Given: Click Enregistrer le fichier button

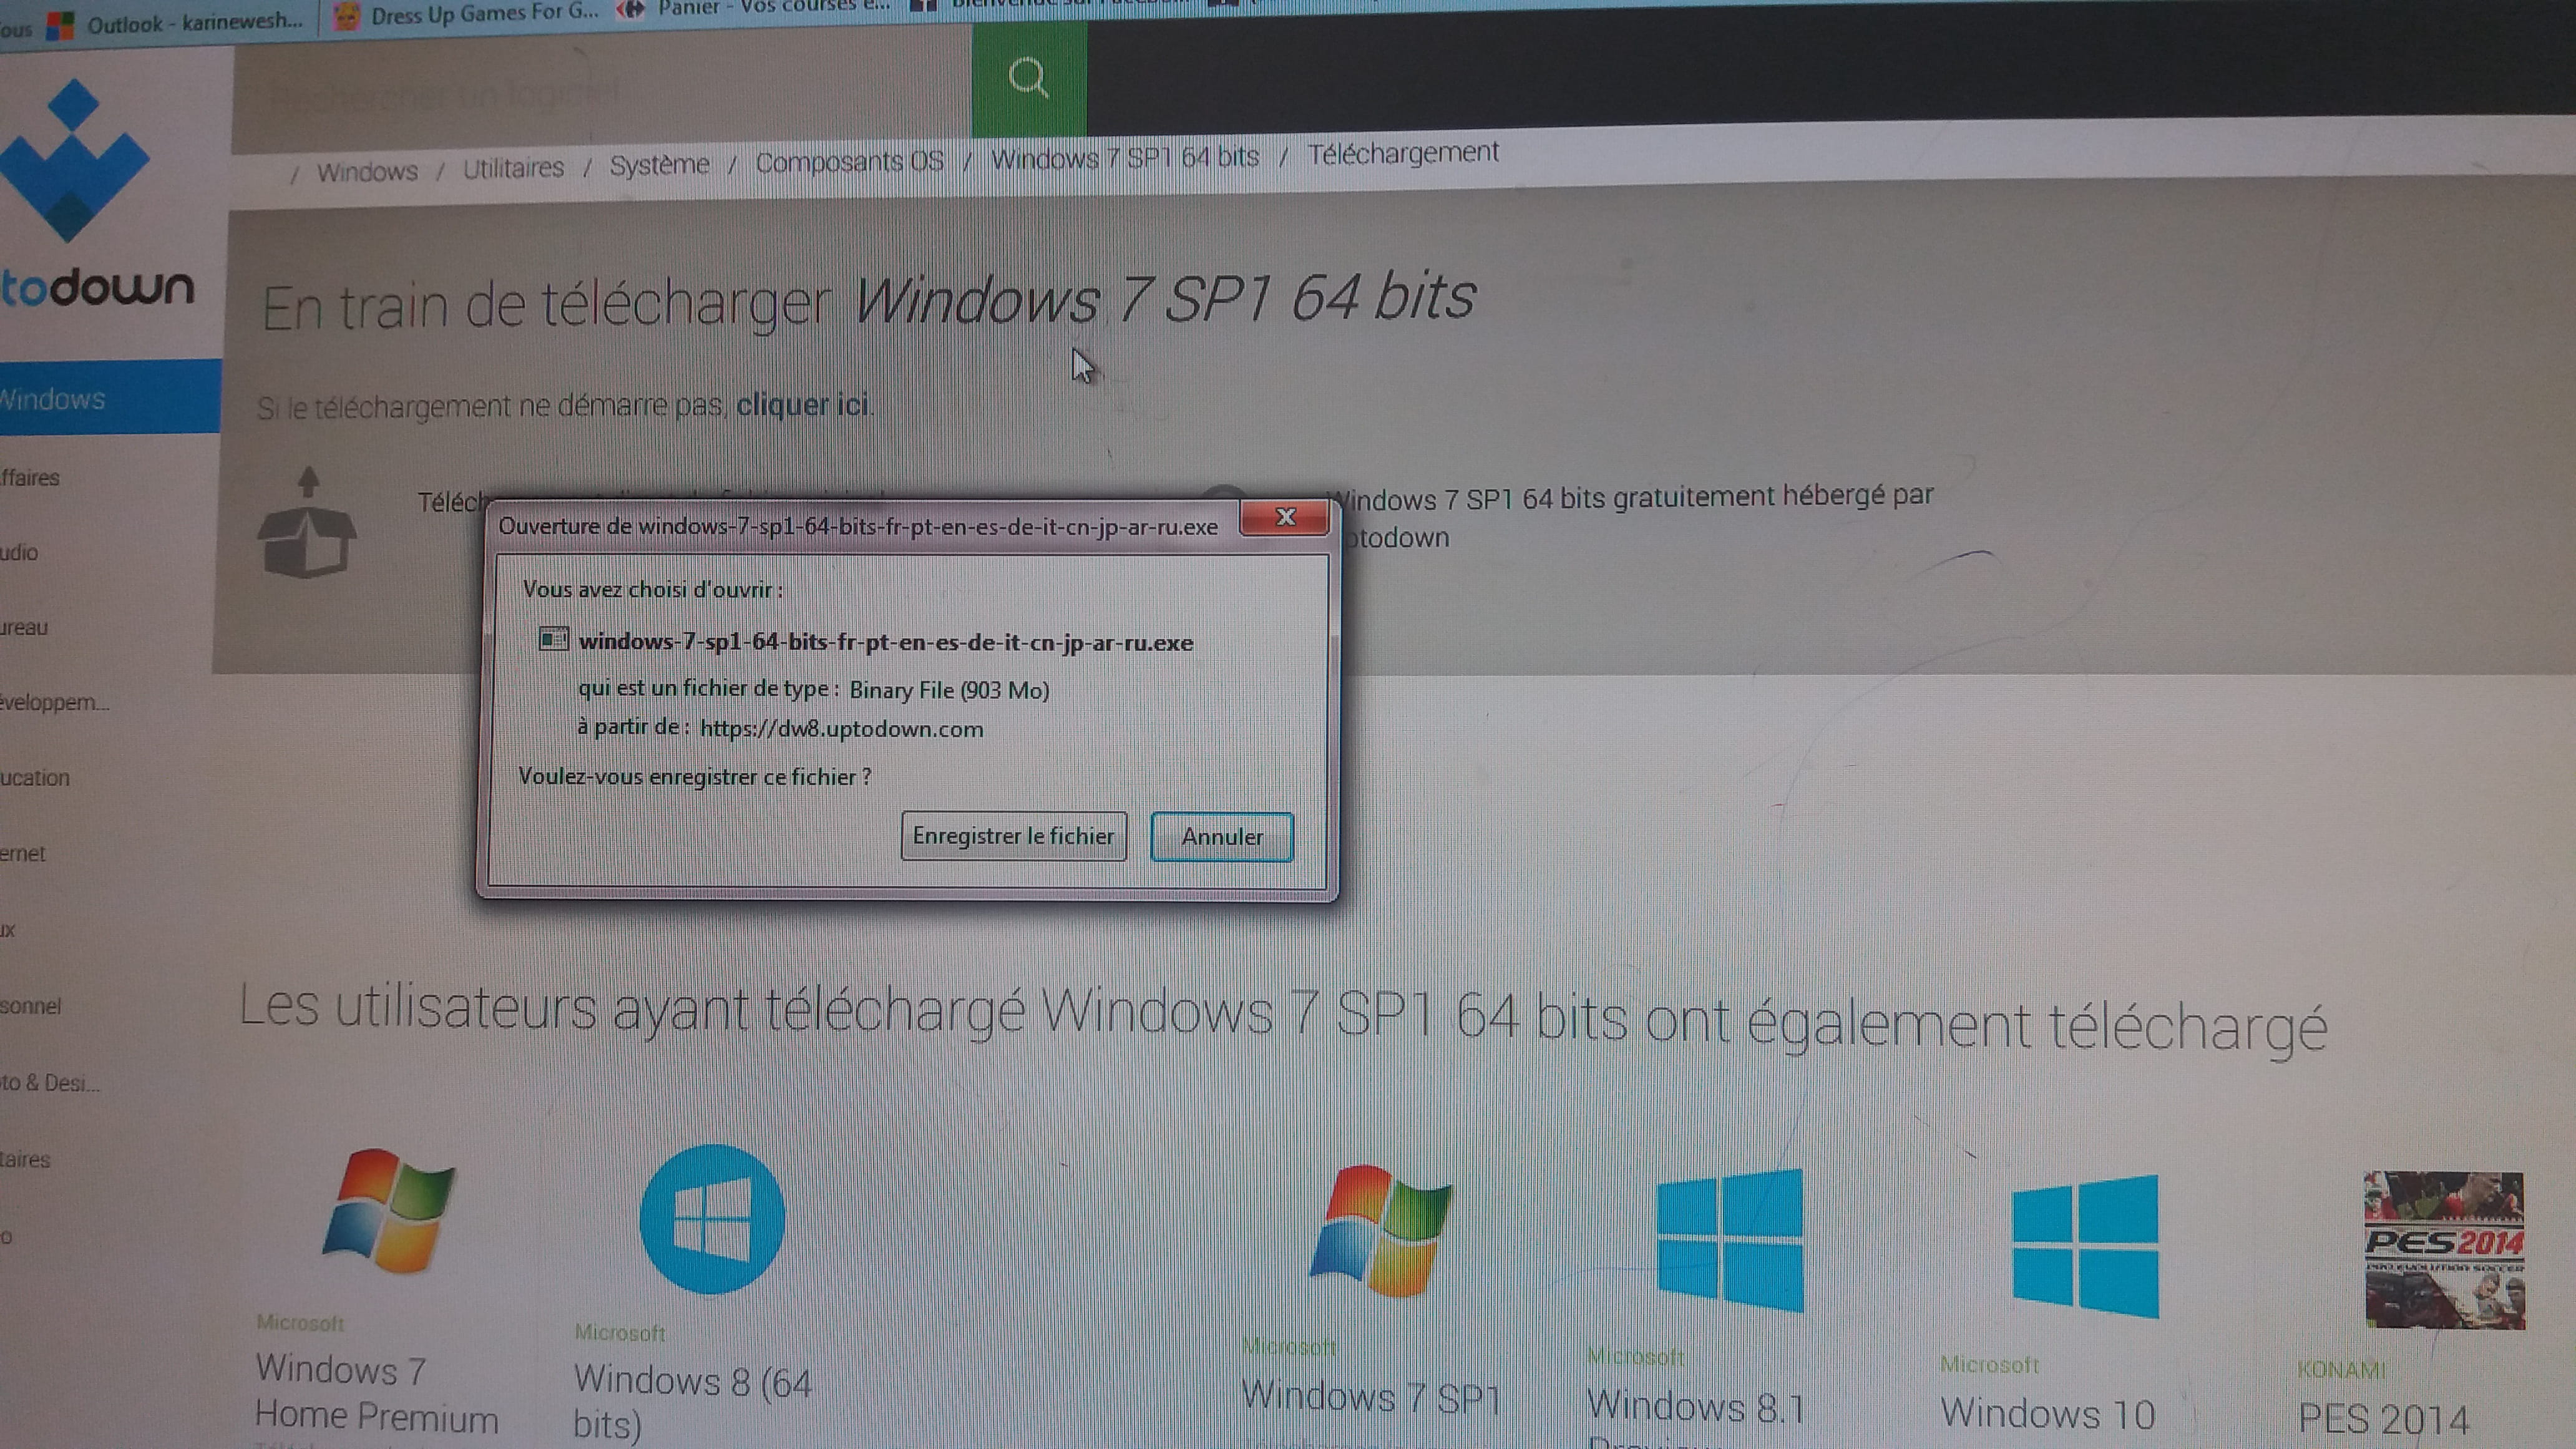Looking at the screenshot, I should 1013,836.
